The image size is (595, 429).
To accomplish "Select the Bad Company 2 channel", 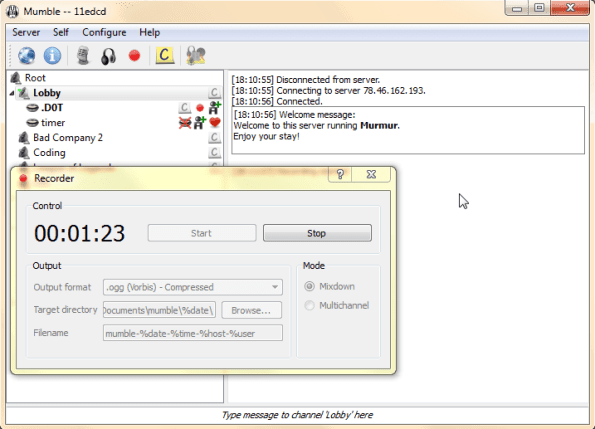I will pos(68,138).
